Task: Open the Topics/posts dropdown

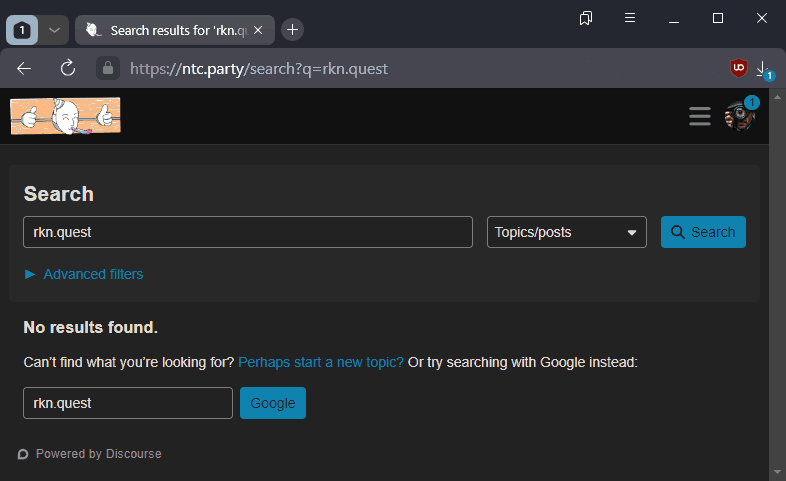Action: [x=566, y=232]
